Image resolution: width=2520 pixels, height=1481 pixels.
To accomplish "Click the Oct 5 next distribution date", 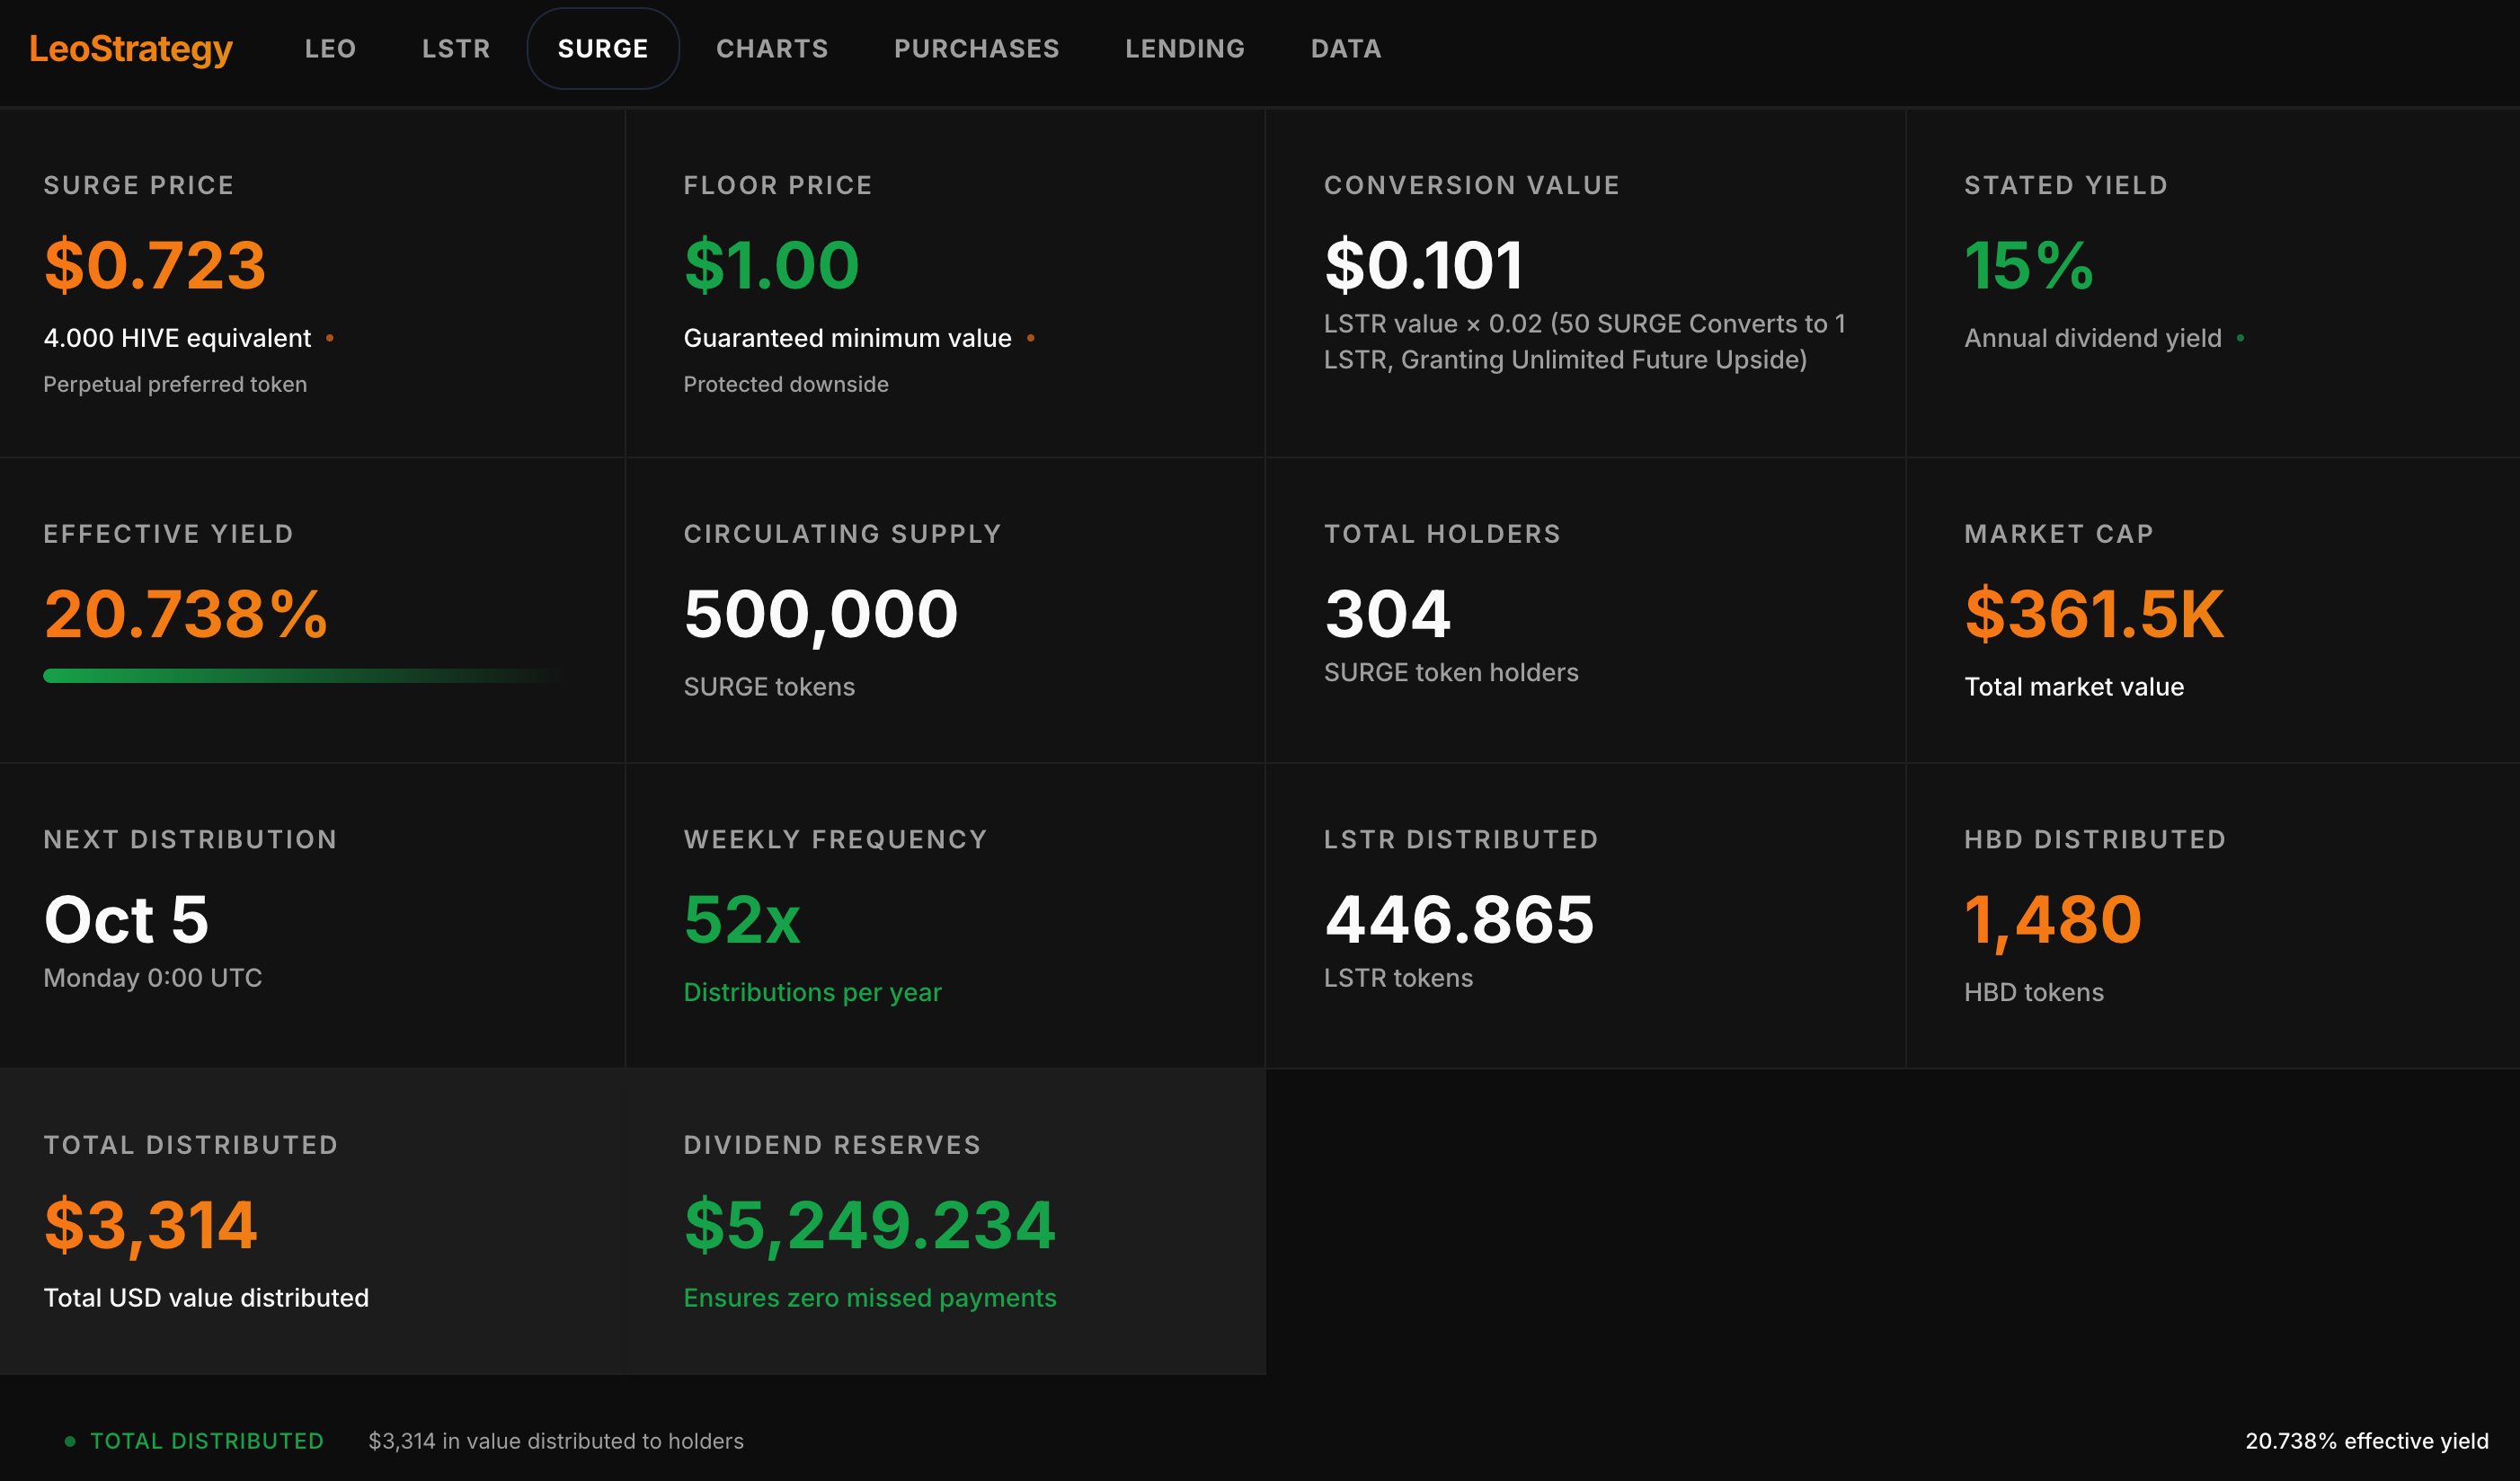I will (x=126, y=918).
